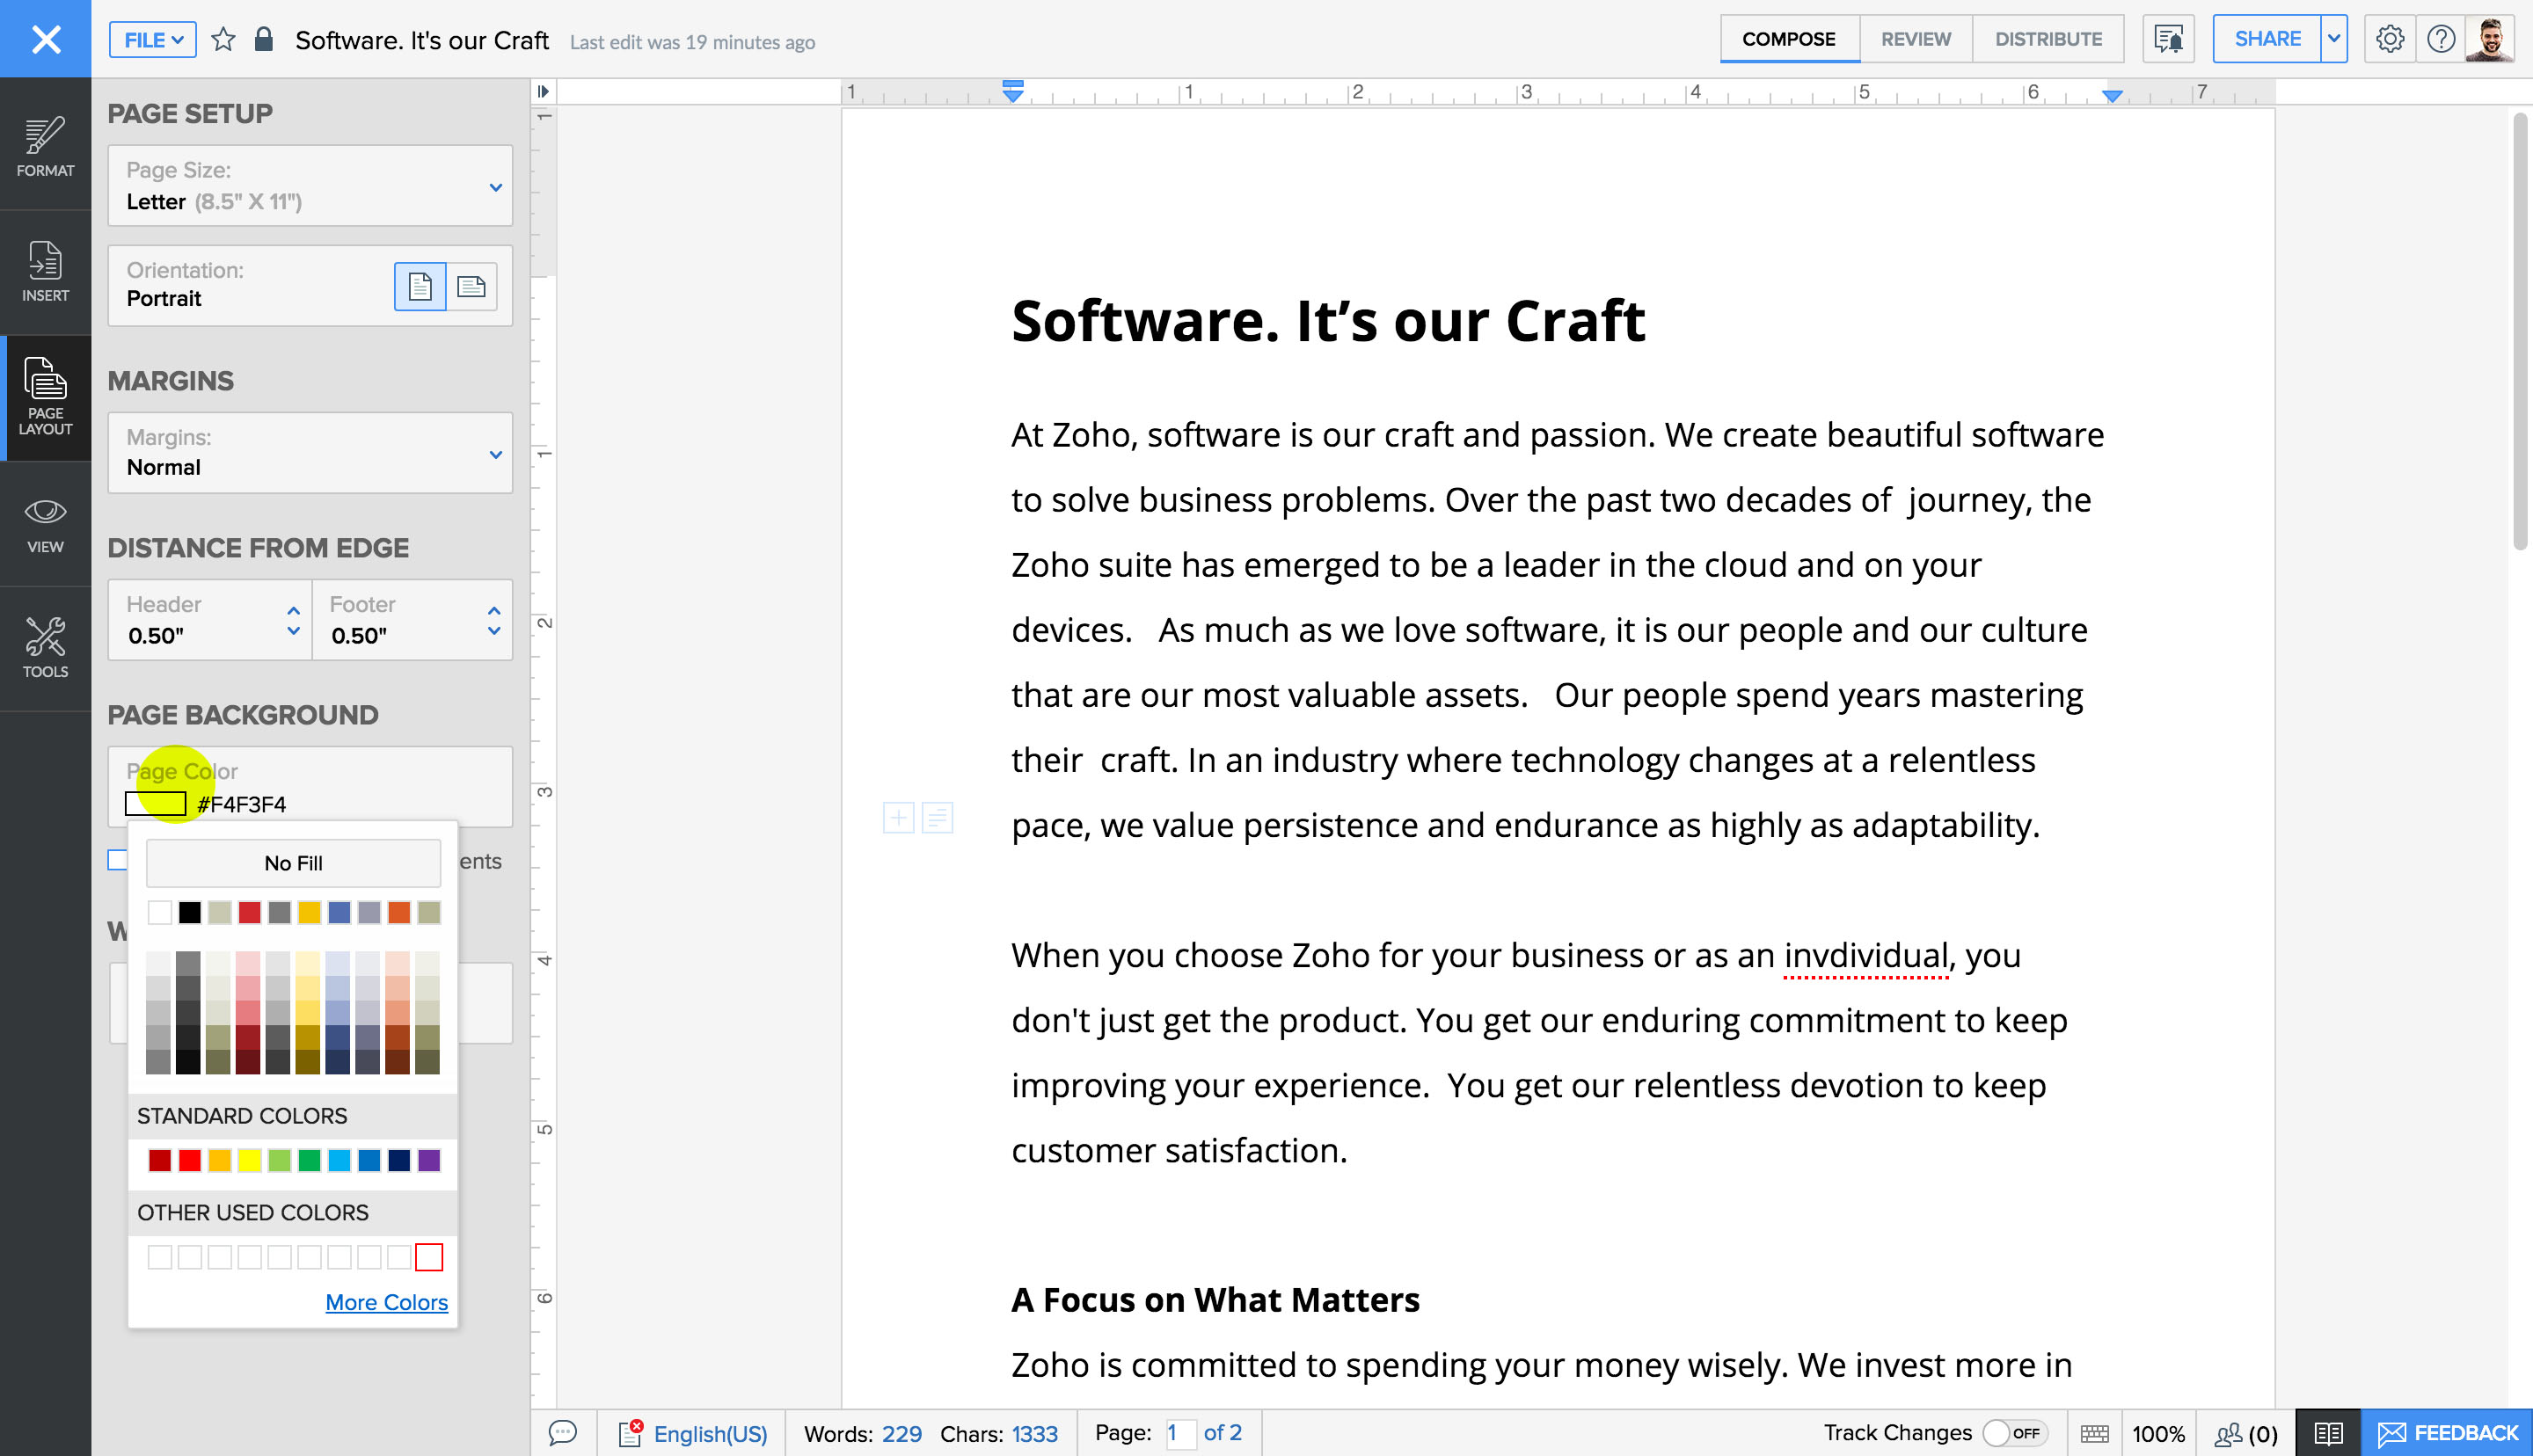Open the Format sidebar panel
Image resolution: width=2533 pixels, height=1456 pixels.
45,147
